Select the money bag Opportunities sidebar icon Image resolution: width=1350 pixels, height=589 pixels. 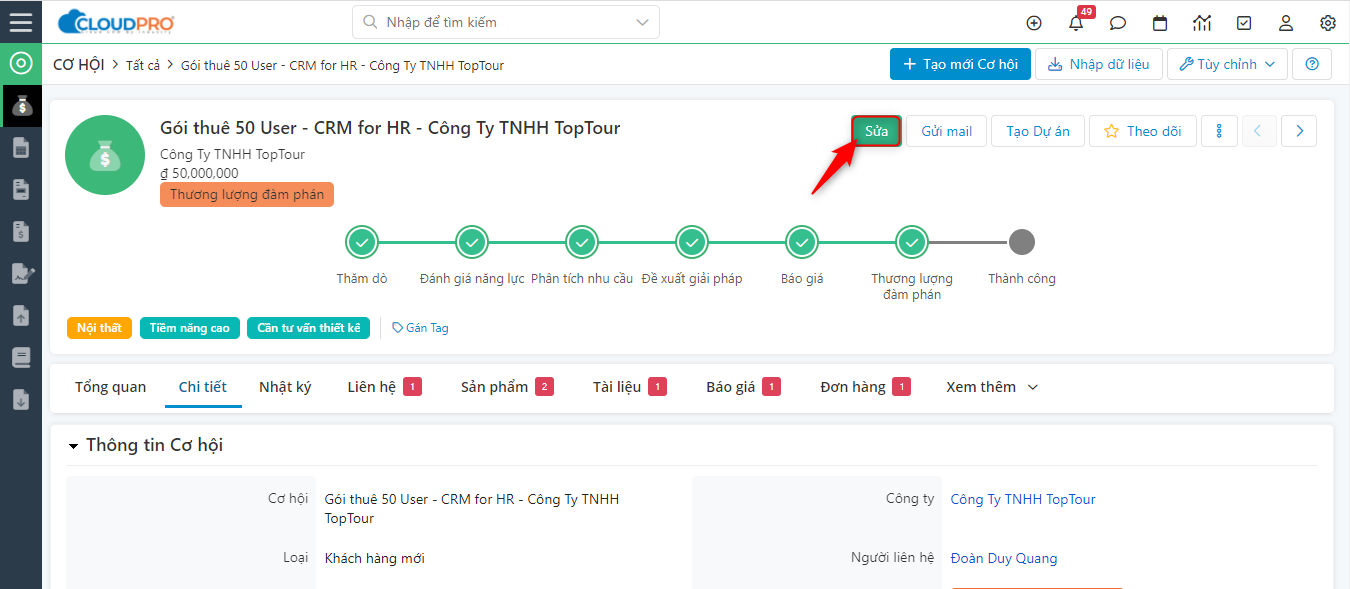coord(21,106)
